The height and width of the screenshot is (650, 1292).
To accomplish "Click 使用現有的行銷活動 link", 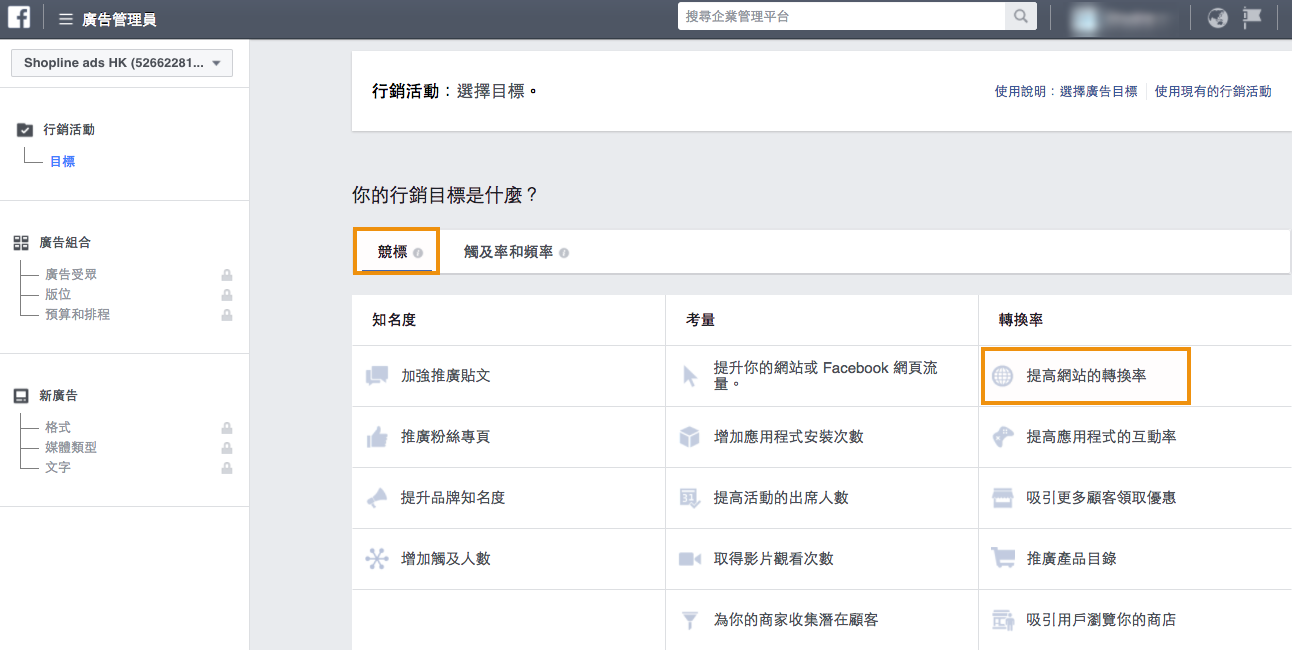I will (1213, 91).
